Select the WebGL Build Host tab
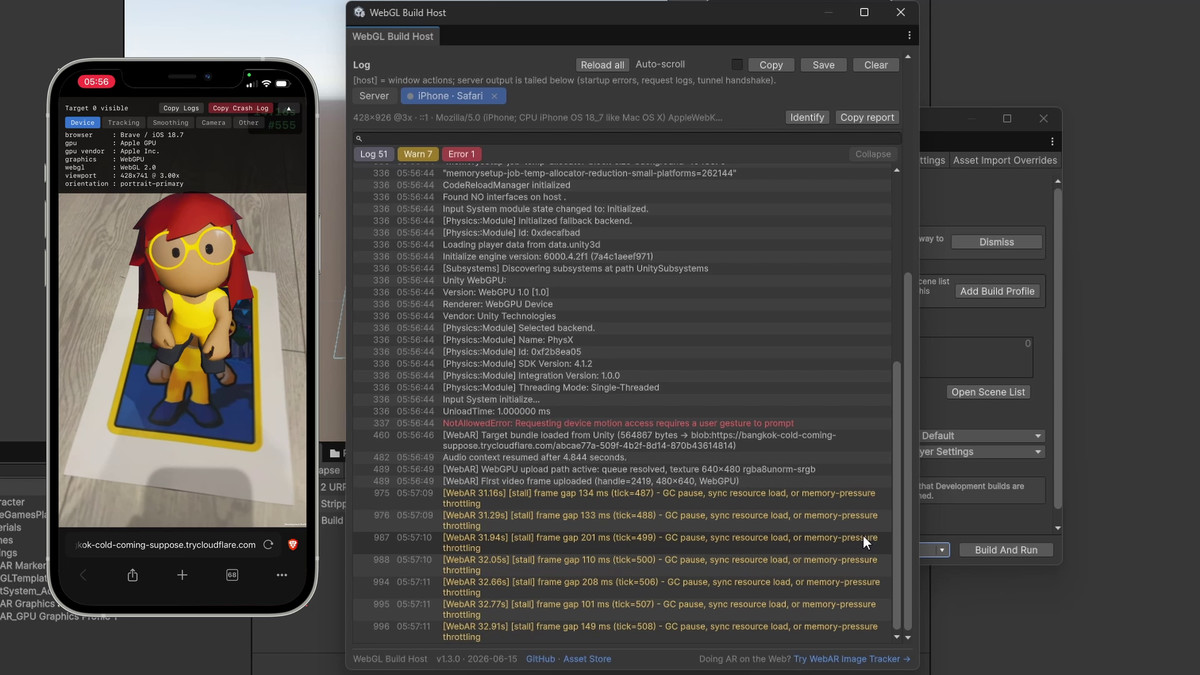Screen dimensions: 1200x675 tap(393, 36)
